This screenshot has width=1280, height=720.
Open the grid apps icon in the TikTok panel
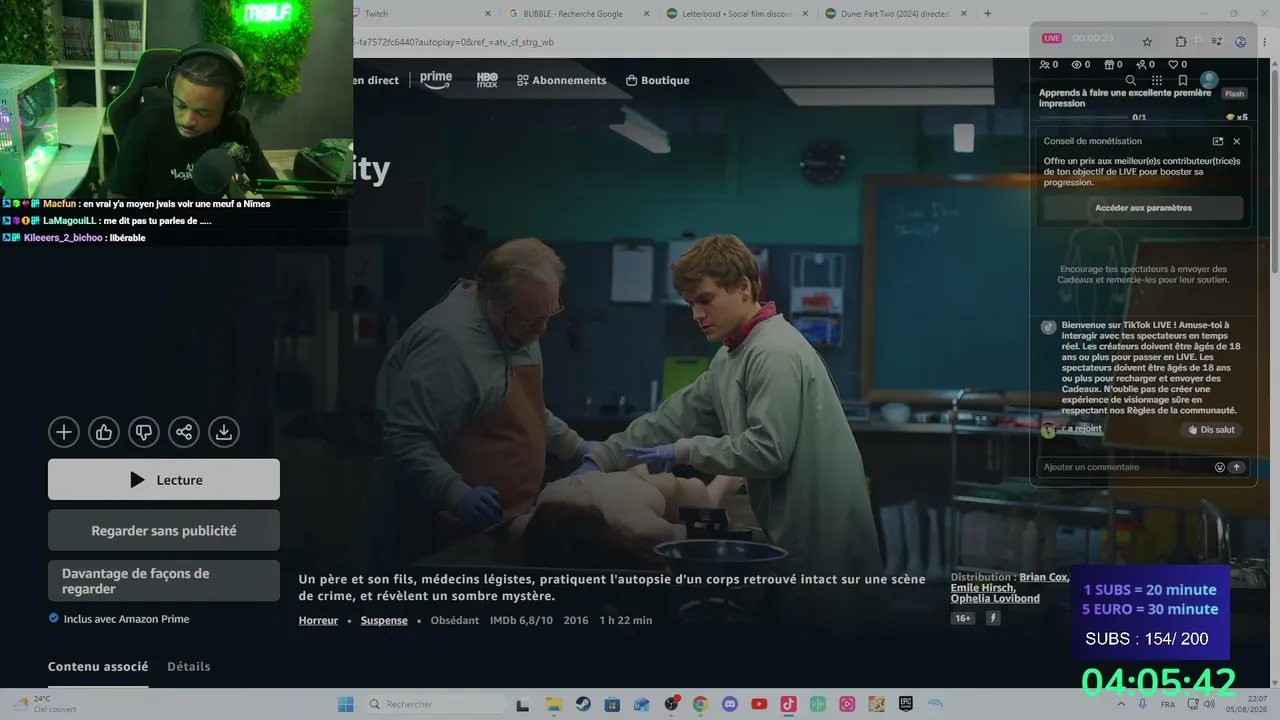(x=1157, y=80)
